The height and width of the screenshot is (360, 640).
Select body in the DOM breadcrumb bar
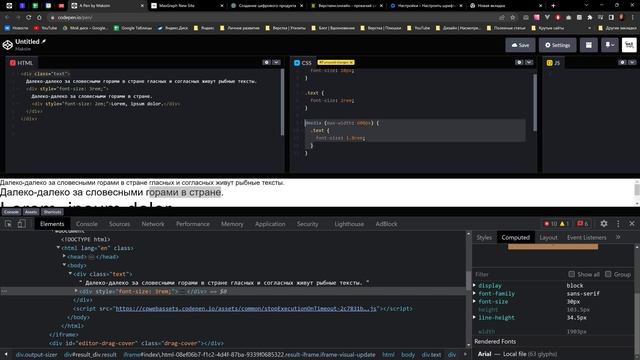(408, 355)
